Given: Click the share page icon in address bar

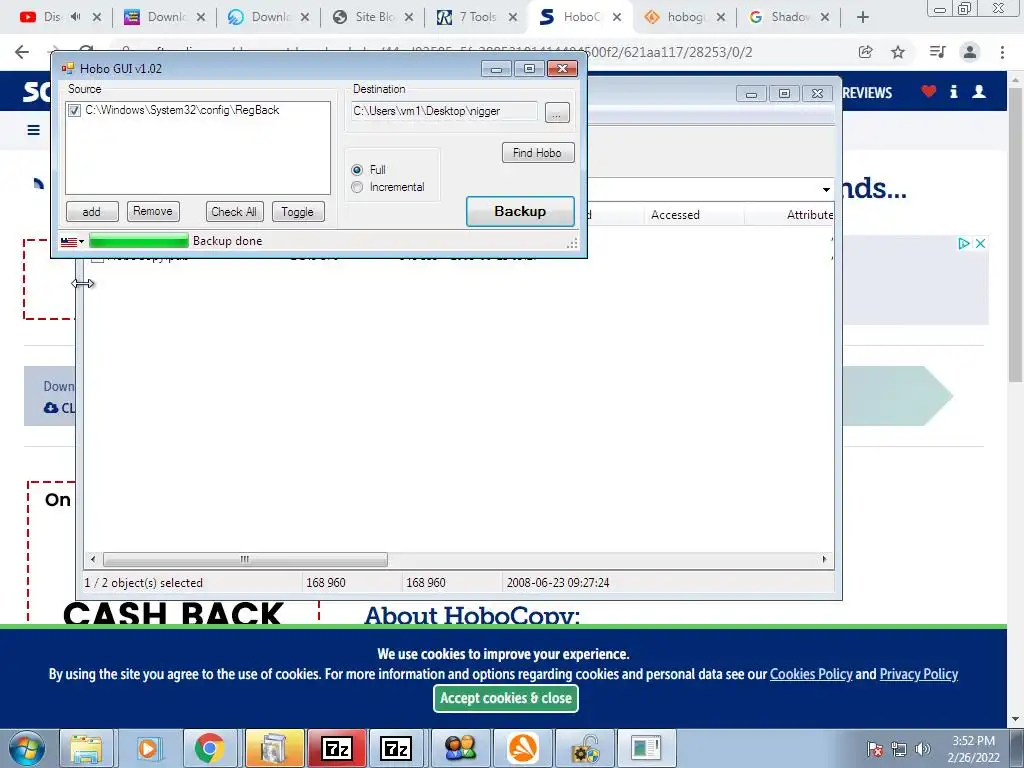Looking at the screenshot, I should coord(866,52).
